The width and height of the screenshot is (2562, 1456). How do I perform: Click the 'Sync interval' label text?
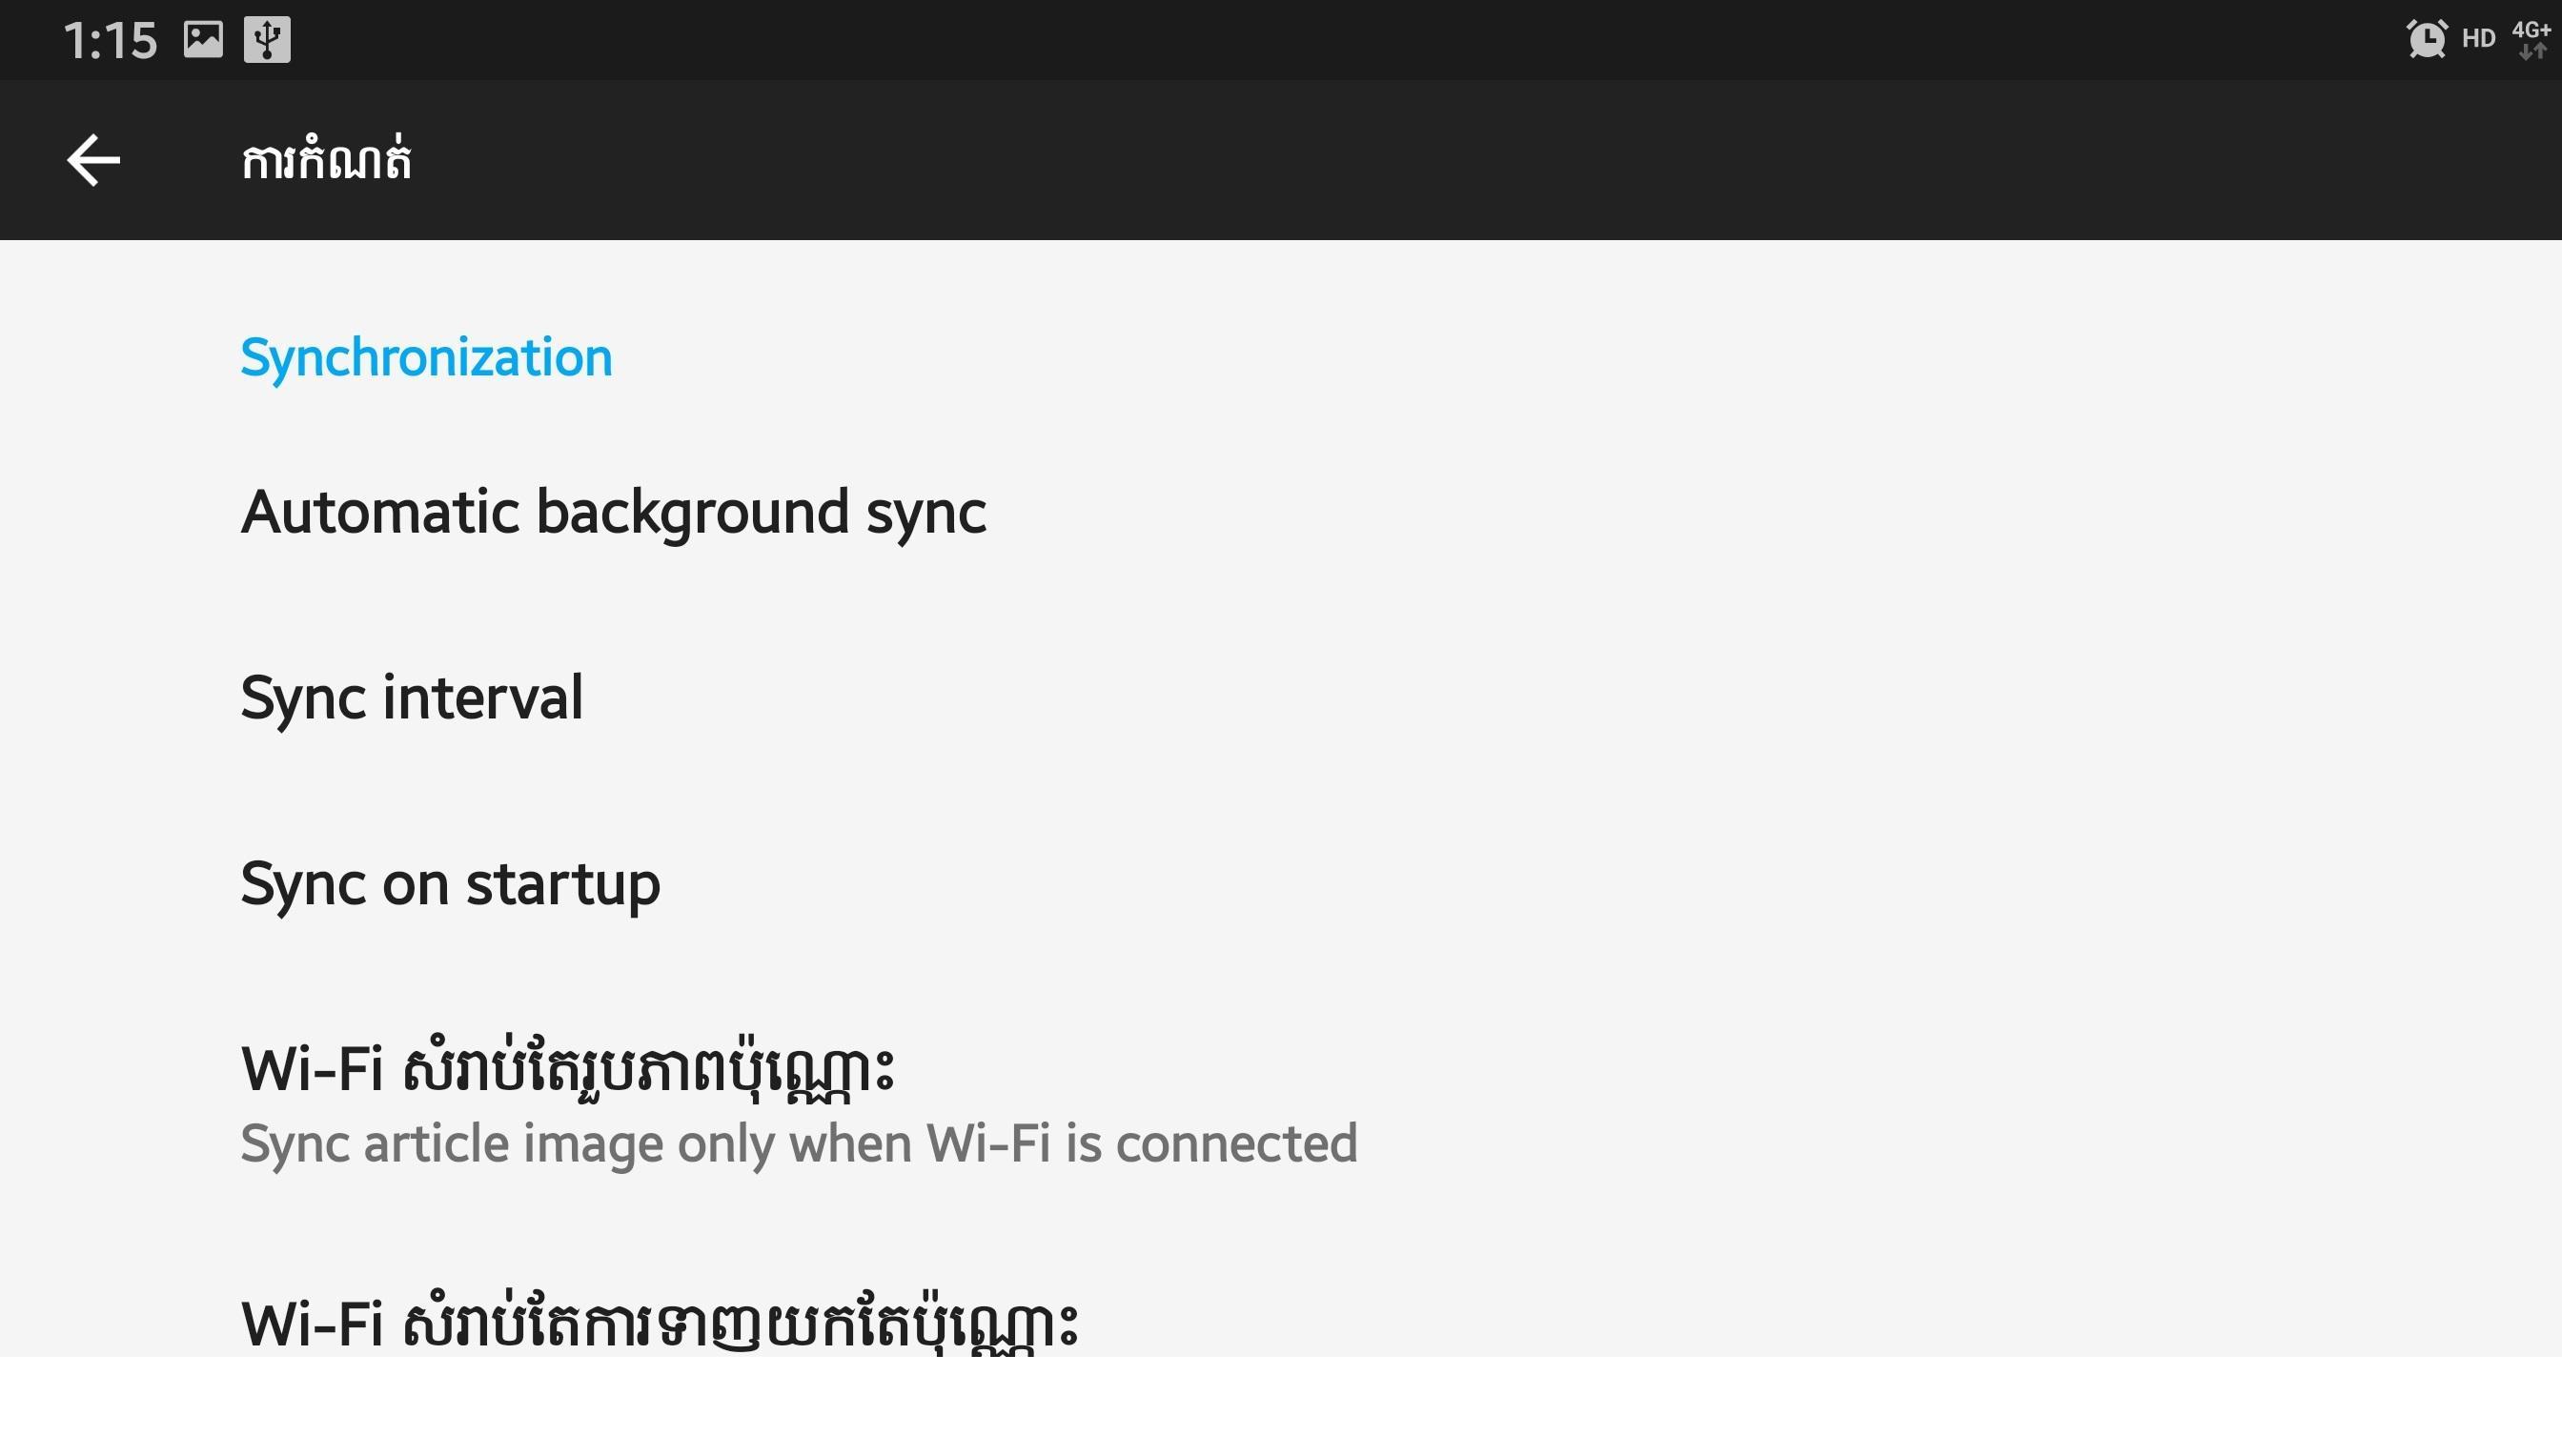411,698
